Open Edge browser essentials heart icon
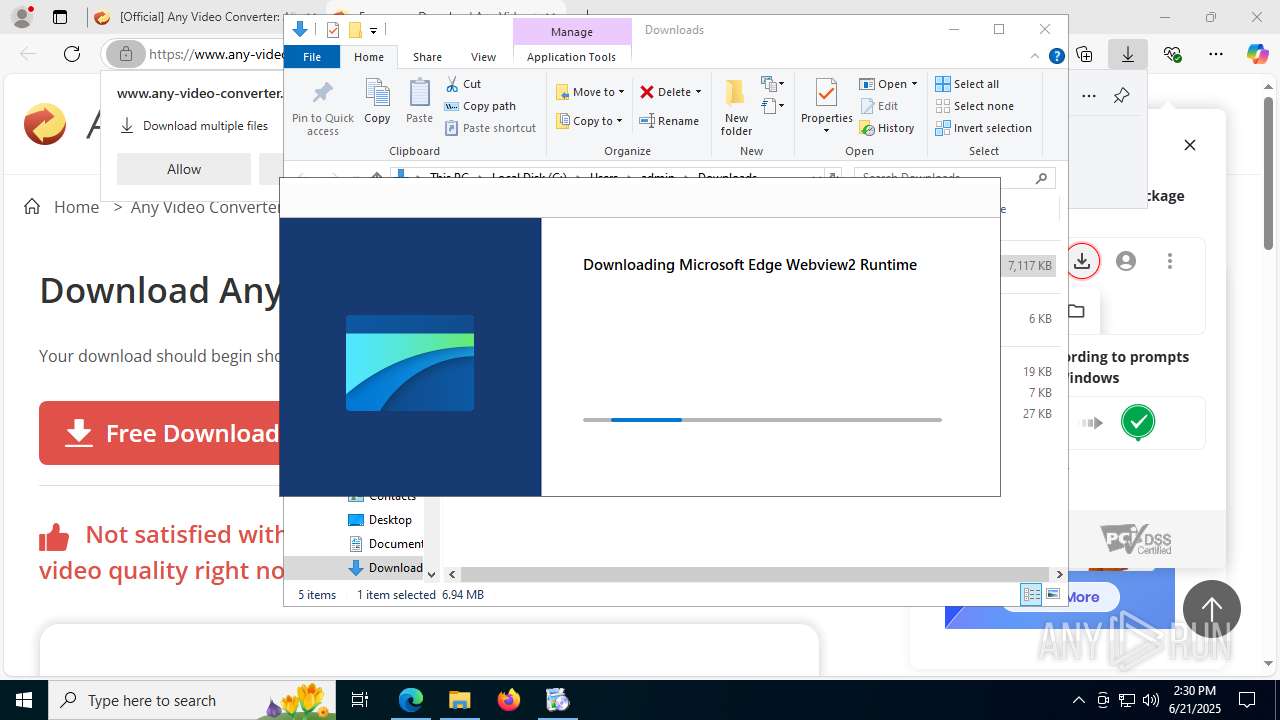Image resolution: width=1280 pixels, height=720 pixels. (x=1172, y=54)
